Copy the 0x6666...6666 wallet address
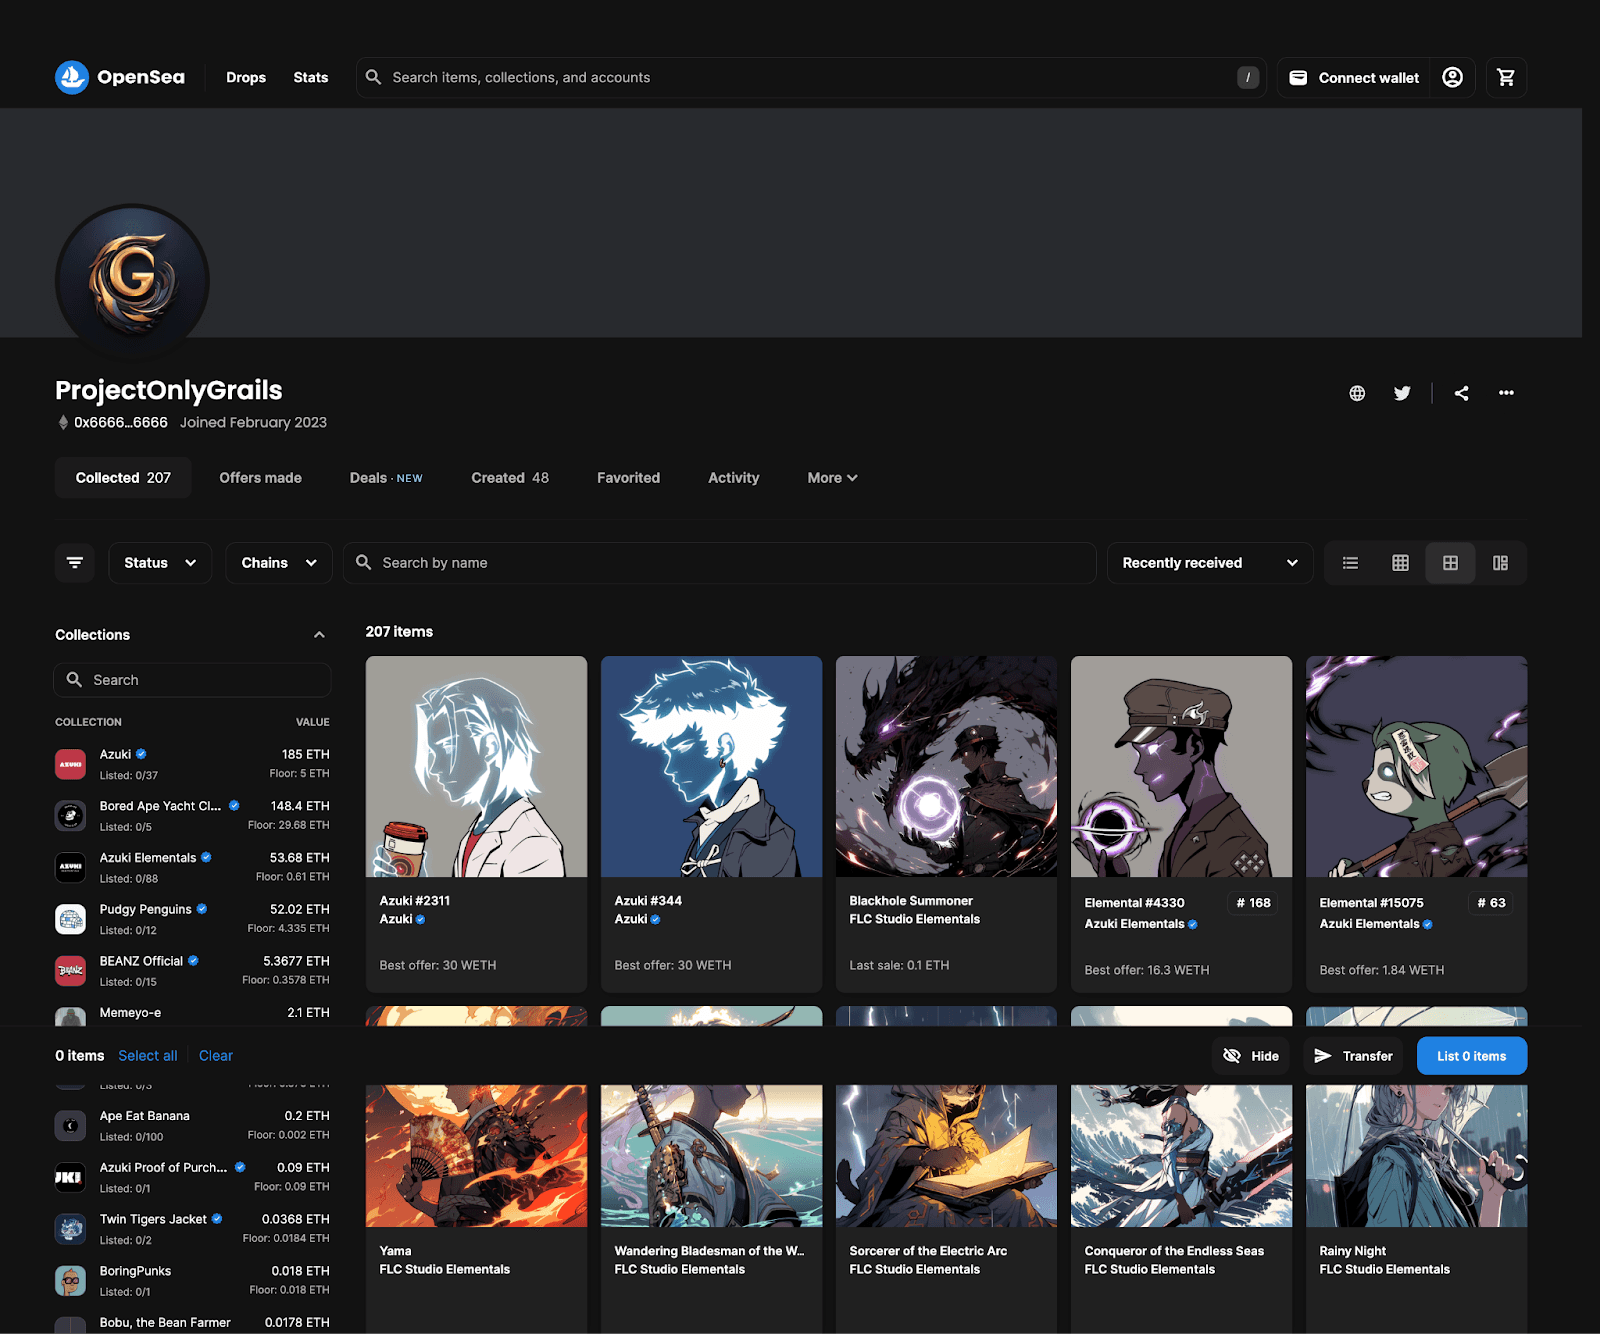1600x1334 pixels. click(x=121, y=422)
